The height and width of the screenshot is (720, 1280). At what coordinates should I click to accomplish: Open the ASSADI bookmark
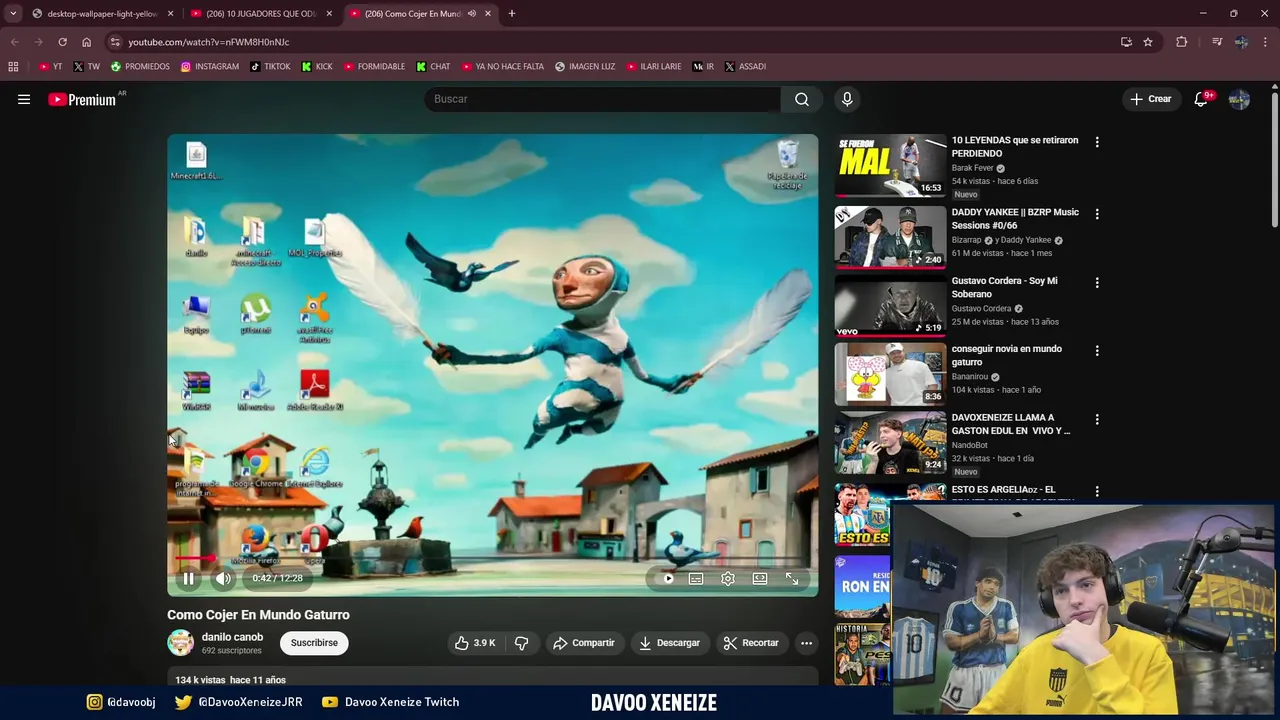(745, 67)
